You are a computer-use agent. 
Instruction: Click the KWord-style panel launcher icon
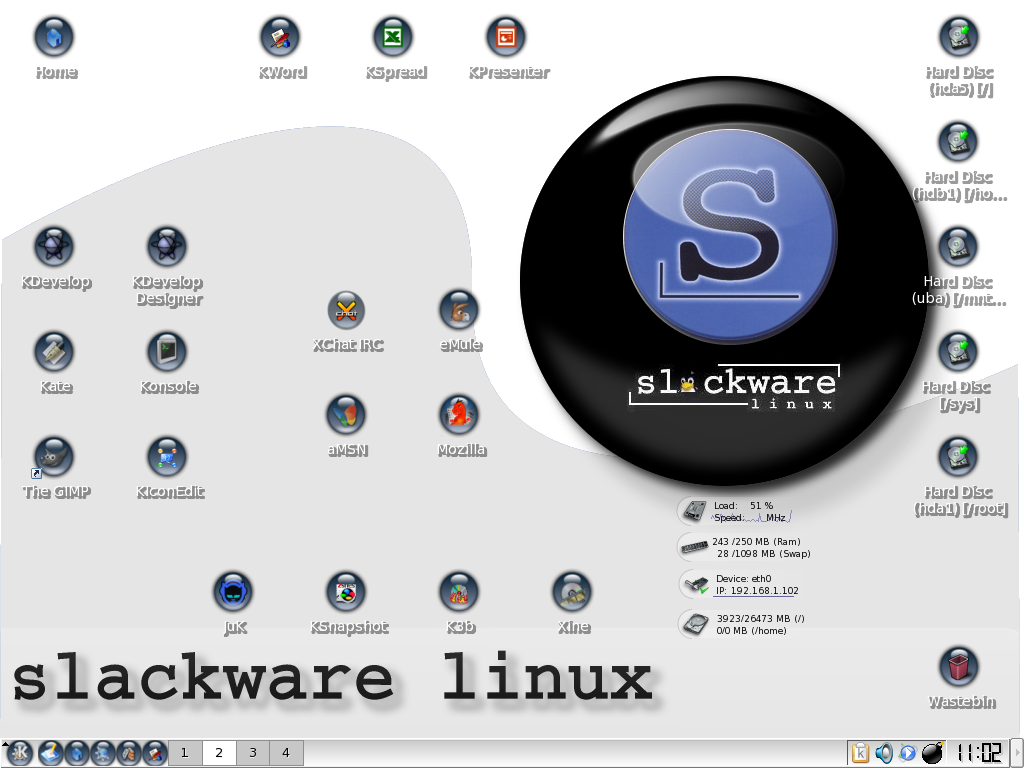(x=155, y=754)
